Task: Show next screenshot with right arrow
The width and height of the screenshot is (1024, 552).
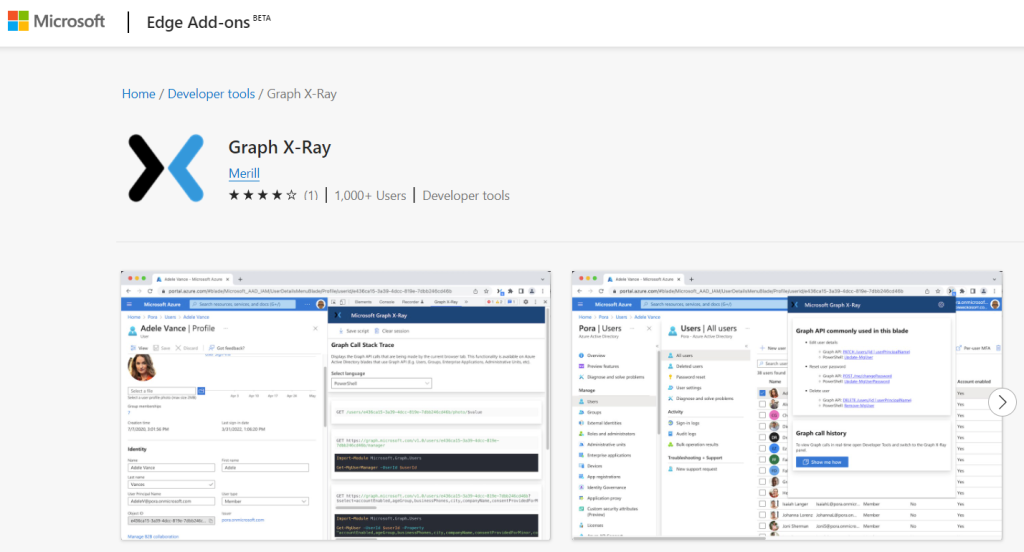Action: tap(1002, 402)
